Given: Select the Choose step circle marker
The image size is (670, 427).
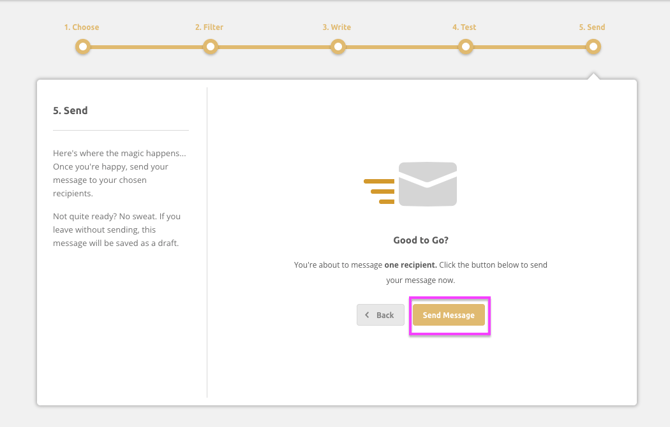Looking at the screenshot, I should point(83,46).
